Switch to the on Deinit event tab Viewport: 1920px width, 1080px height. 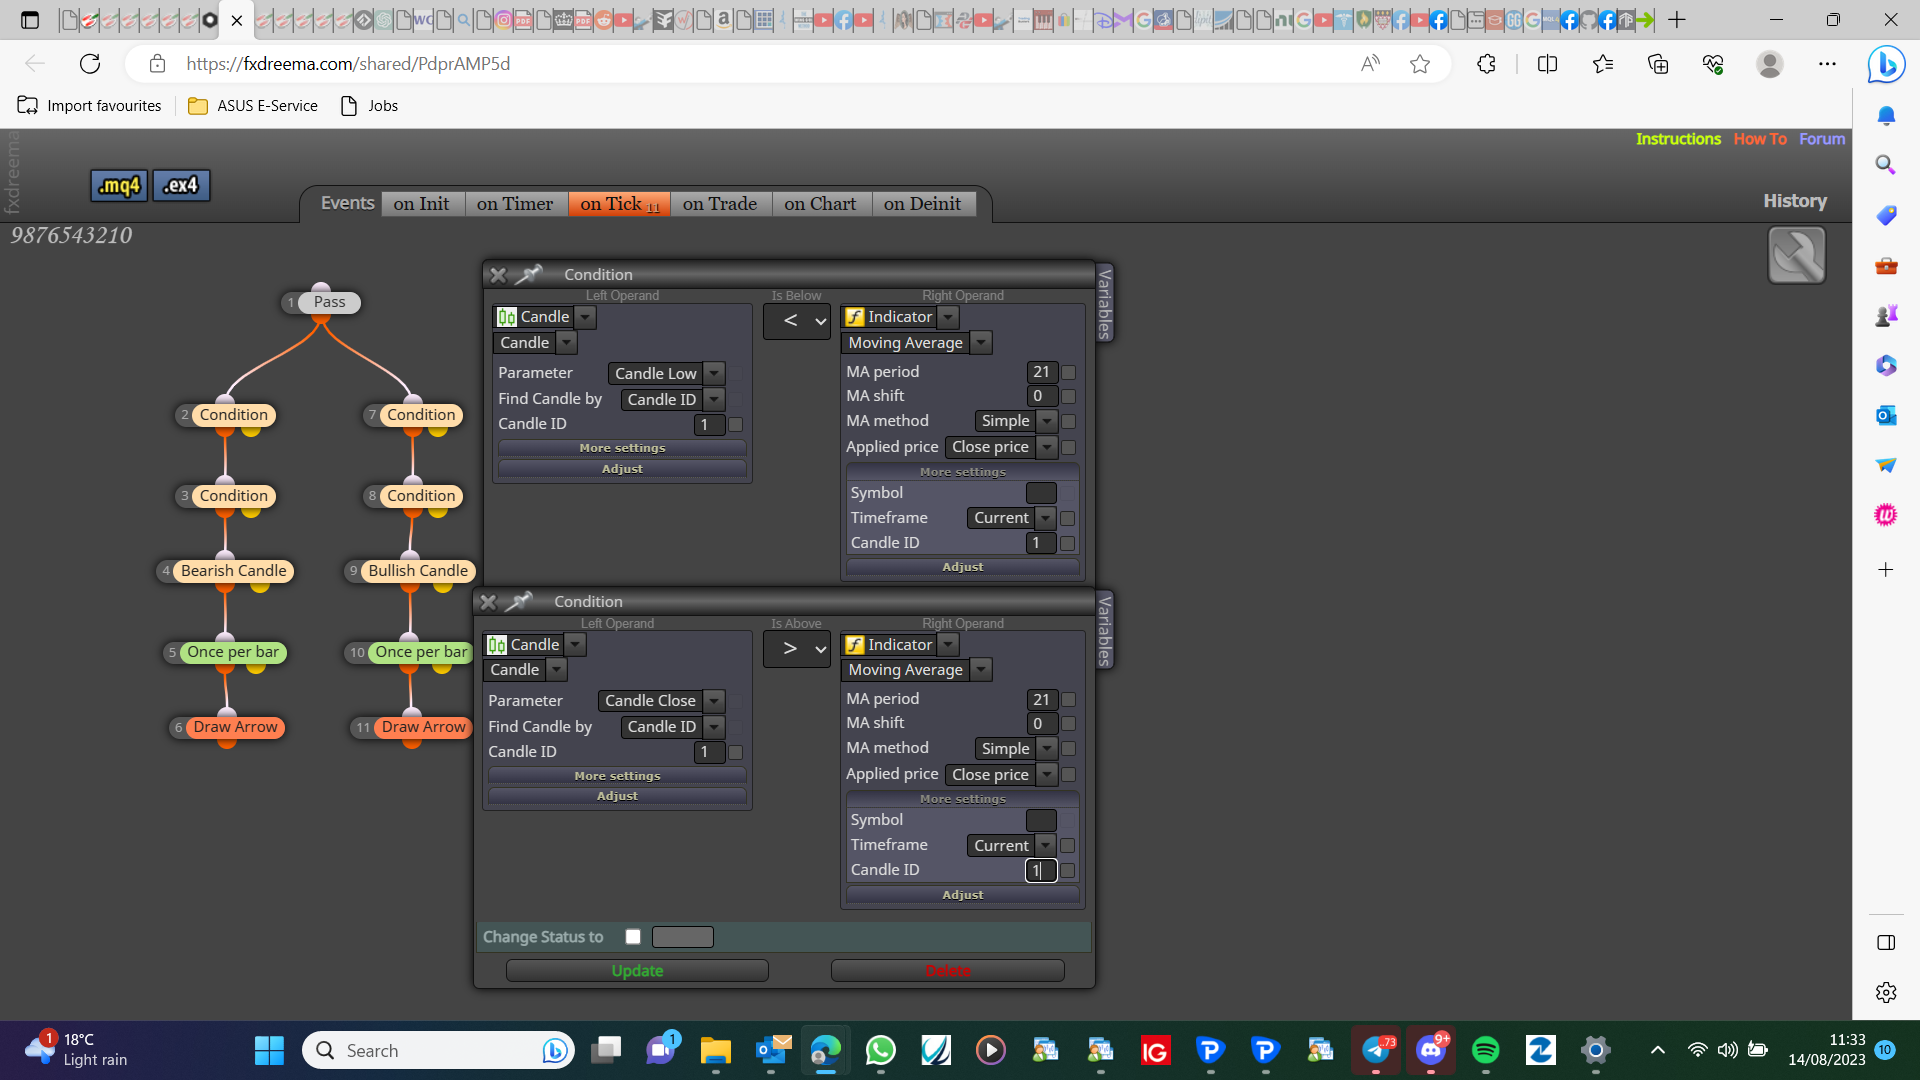tap(923, 204)
